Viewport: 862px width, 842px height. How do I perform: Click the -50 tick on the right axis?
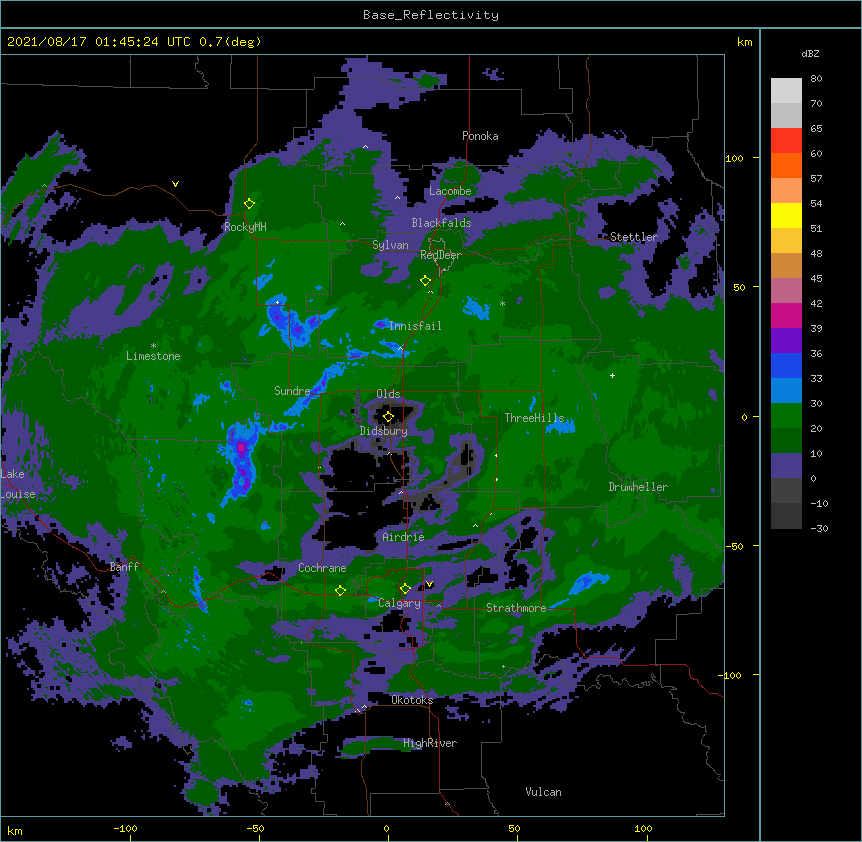click(734, 546)
